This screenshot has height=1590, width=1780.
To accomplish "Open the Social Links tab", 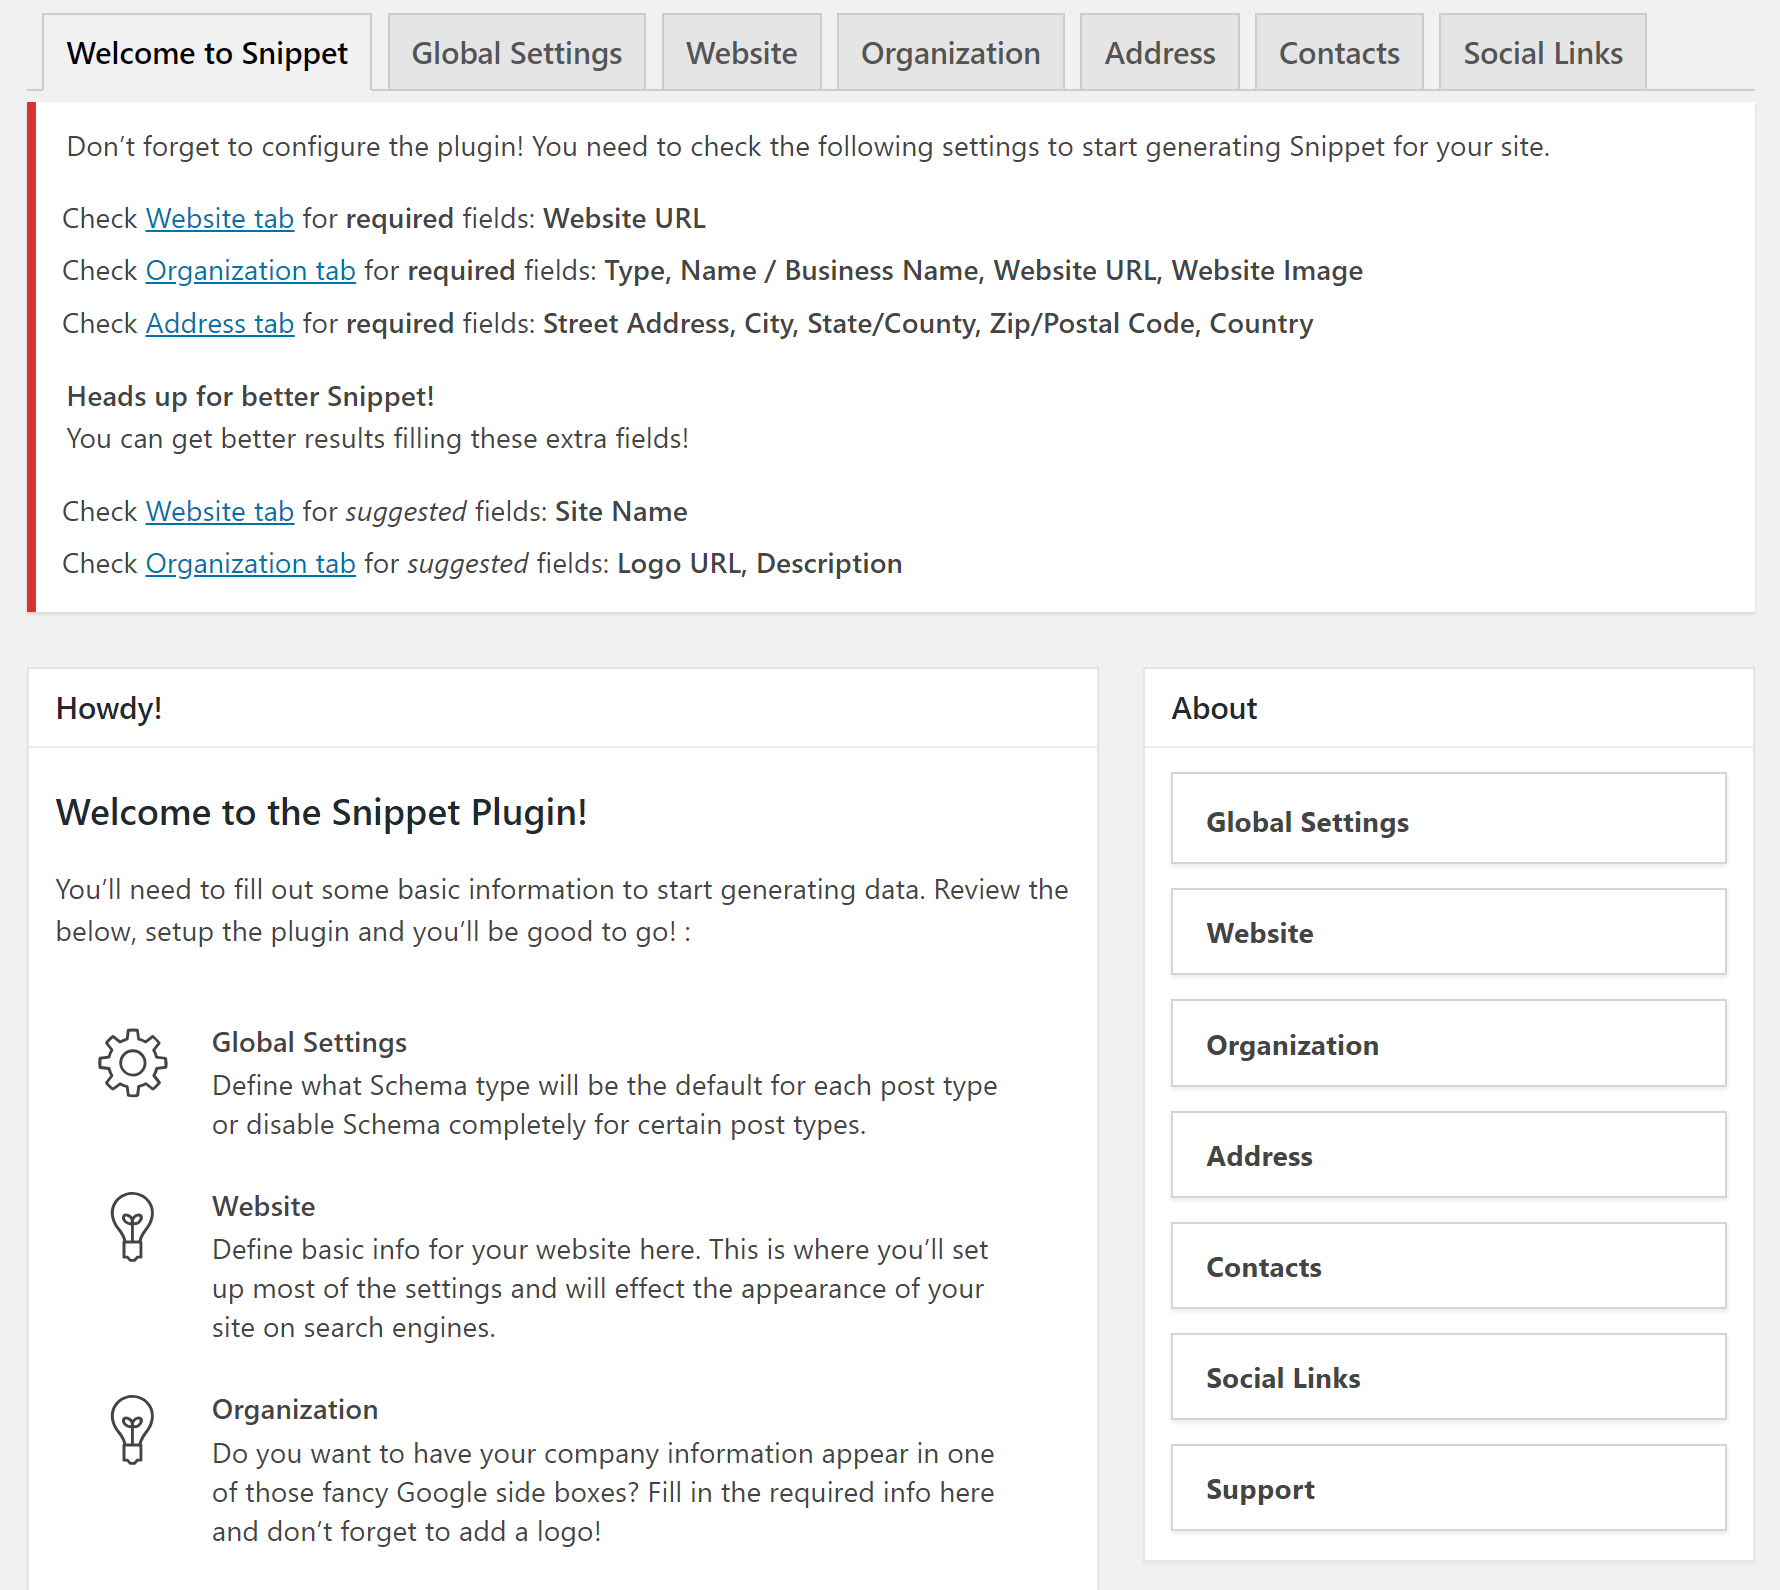I will point(1542,52).
